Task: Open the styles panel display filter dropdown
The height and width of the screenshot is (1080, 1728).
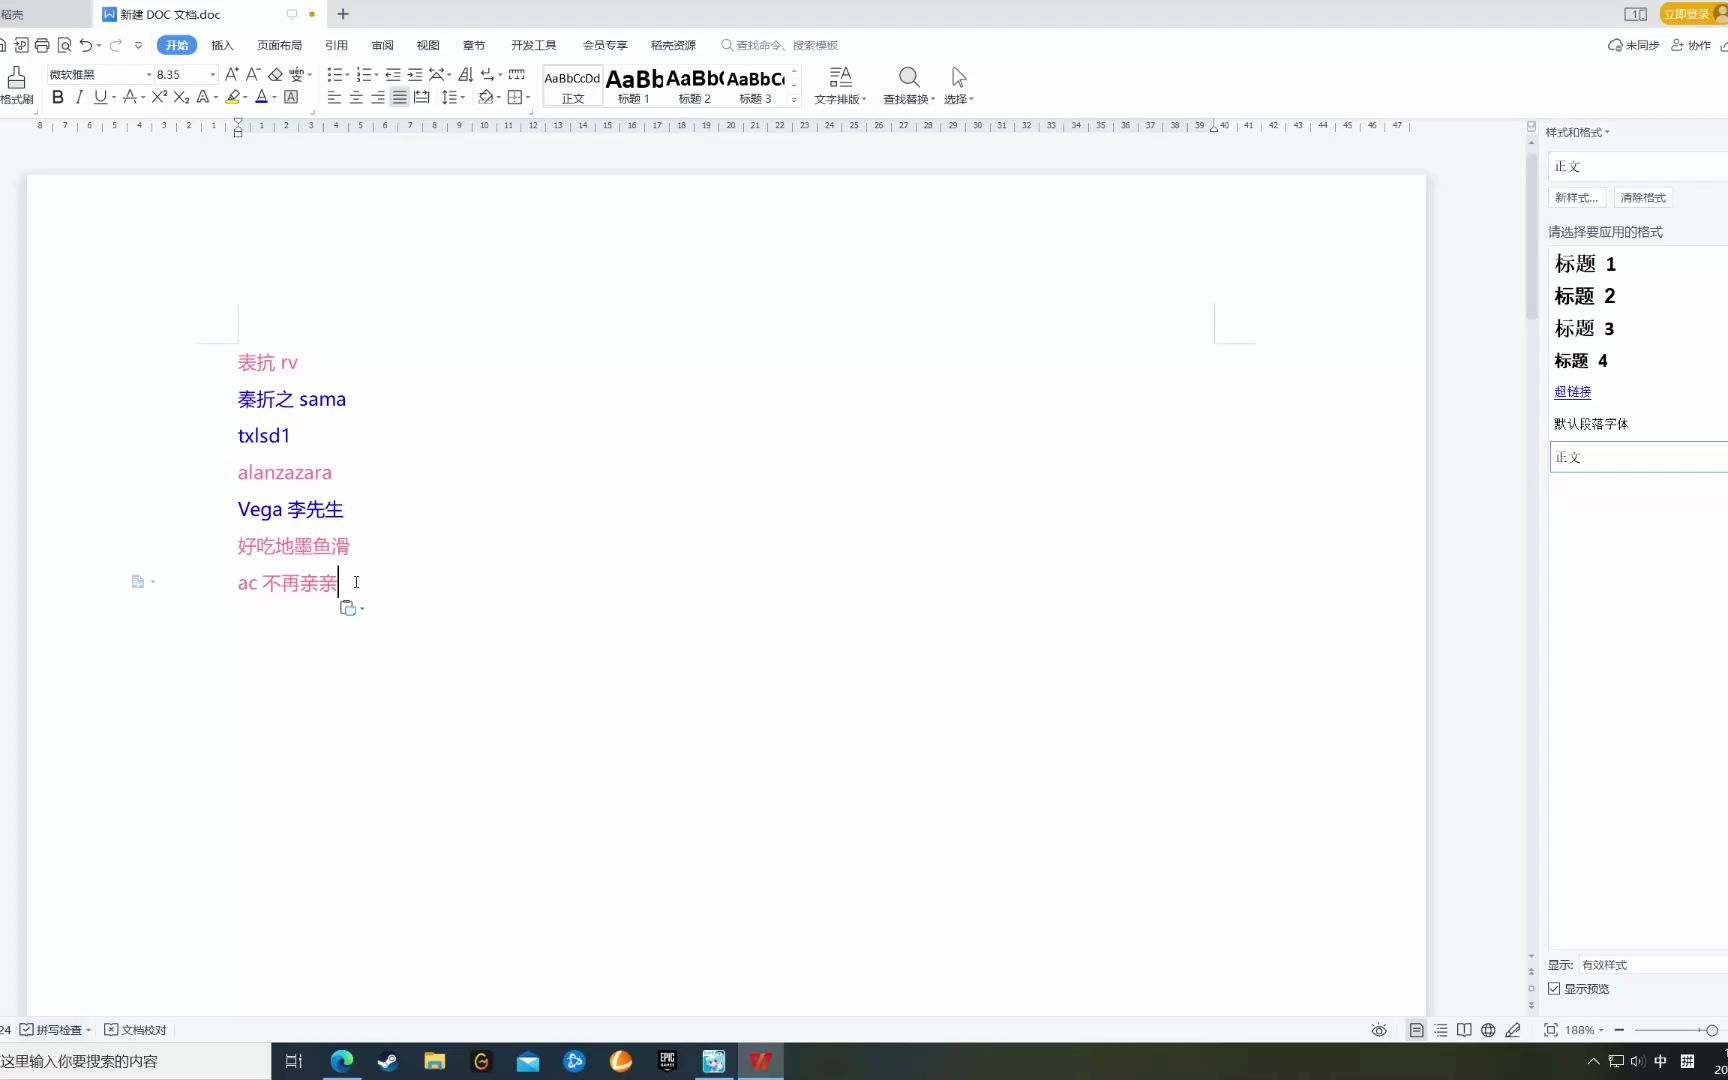Action: (1653, 965)
